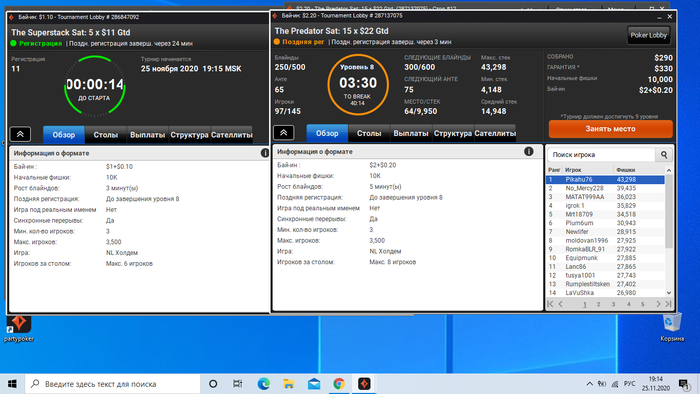
Task: Click scroll down arrow of player list
Action: coord(669,293)
